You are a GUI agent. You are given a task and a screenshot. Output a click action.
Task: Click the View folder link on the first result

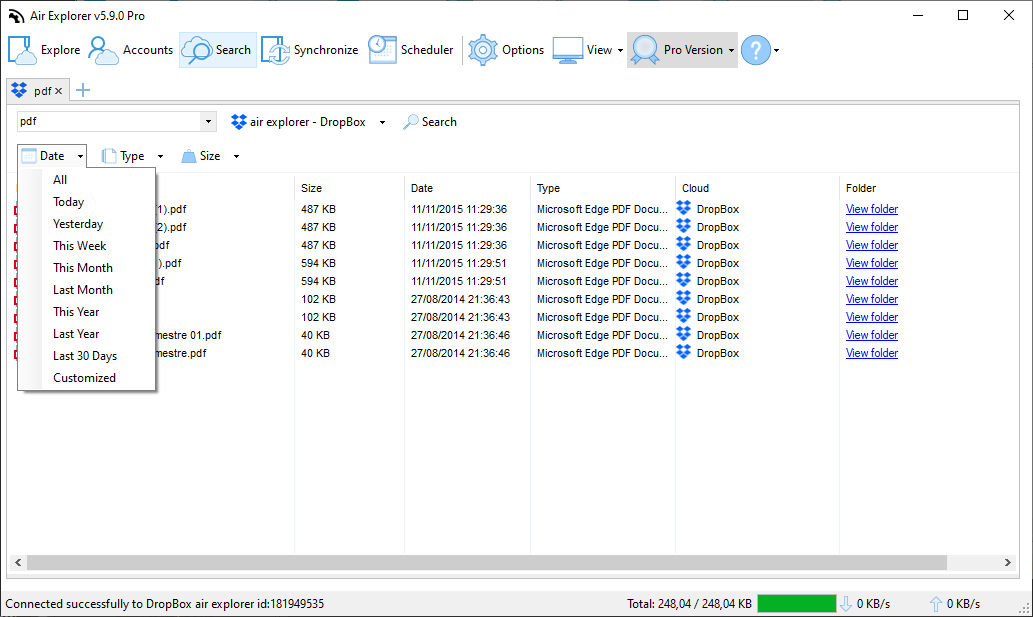(871, 208)
